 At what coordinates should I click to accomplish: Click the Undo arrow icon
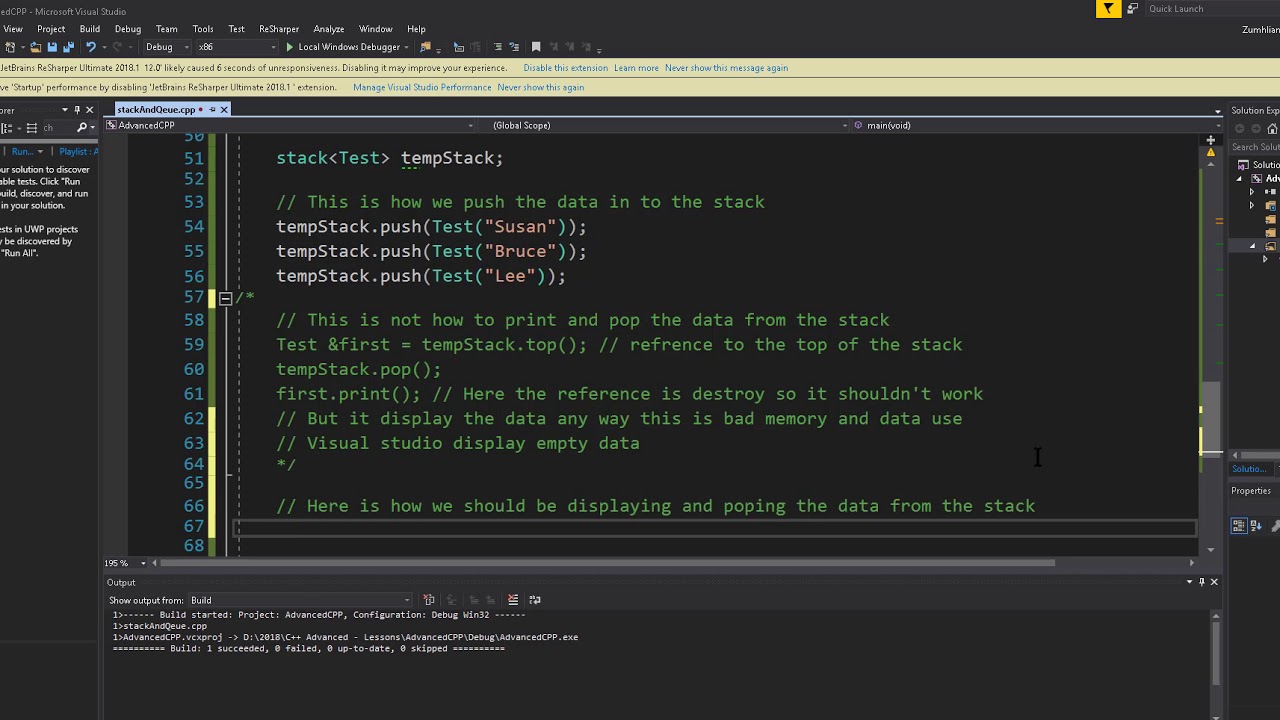coord(90,47)
